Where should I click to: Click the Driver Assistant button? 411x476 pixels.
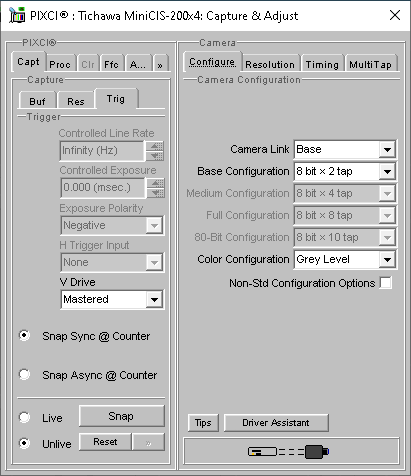276,423
